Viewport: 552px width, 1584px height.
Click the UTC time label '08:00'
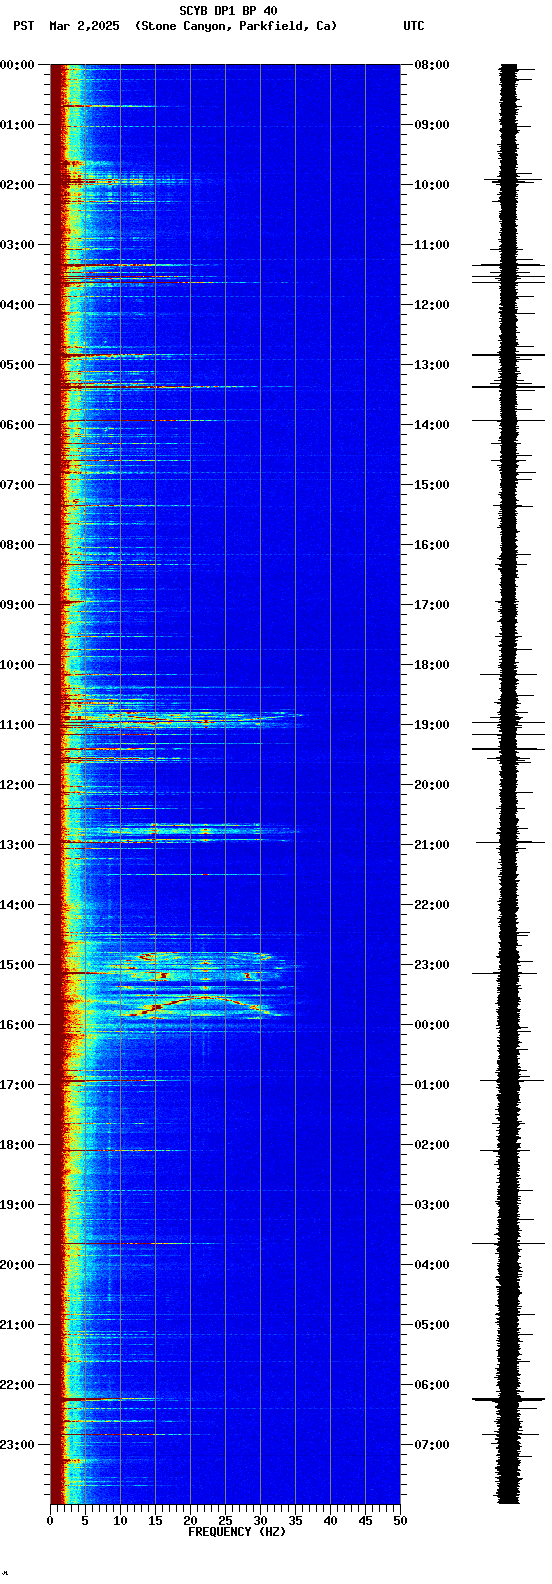(432, 65)
